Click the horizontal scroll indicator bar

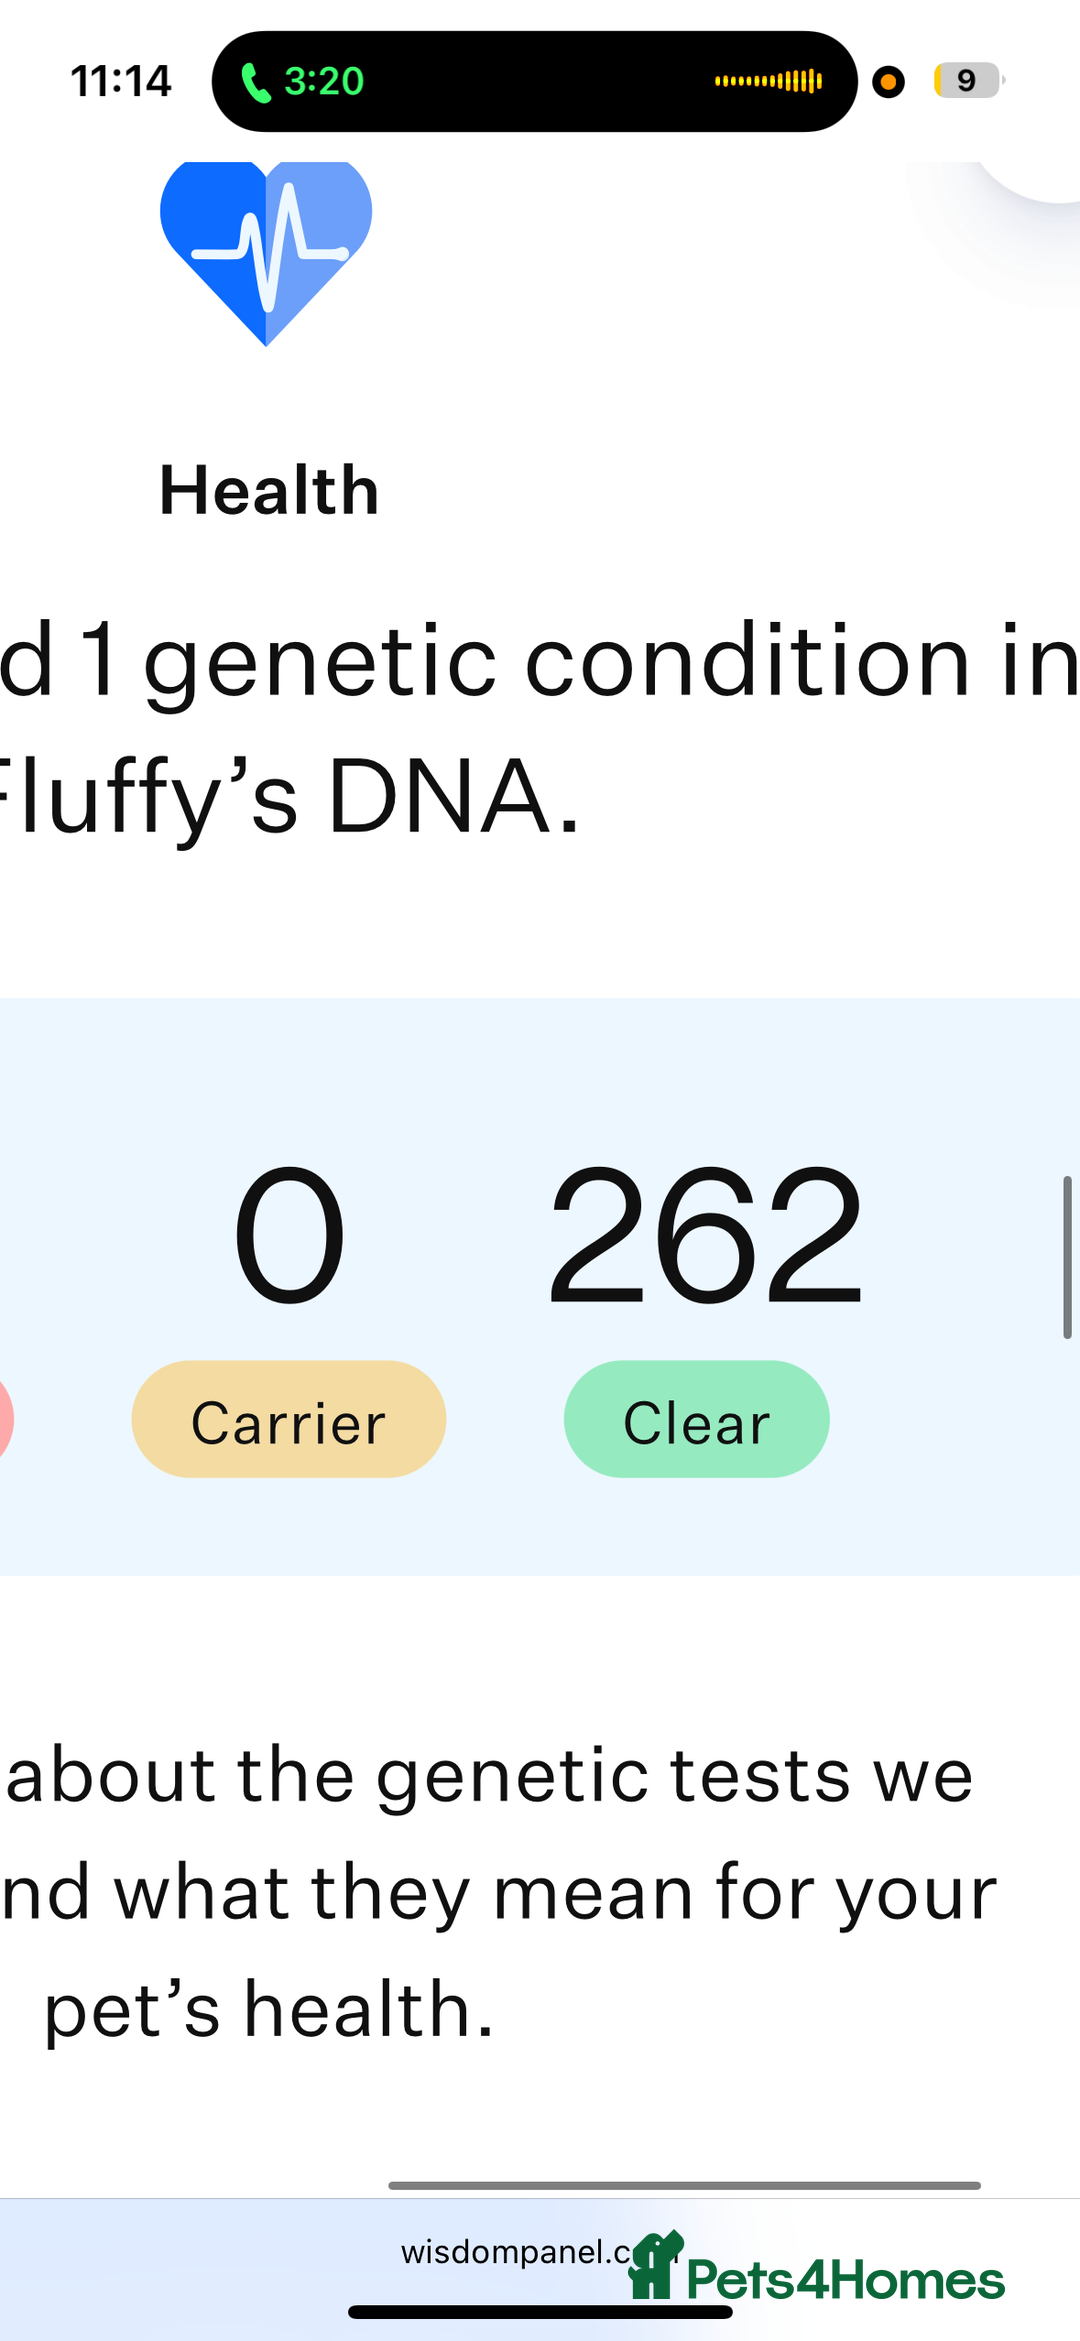point(684,2186)
